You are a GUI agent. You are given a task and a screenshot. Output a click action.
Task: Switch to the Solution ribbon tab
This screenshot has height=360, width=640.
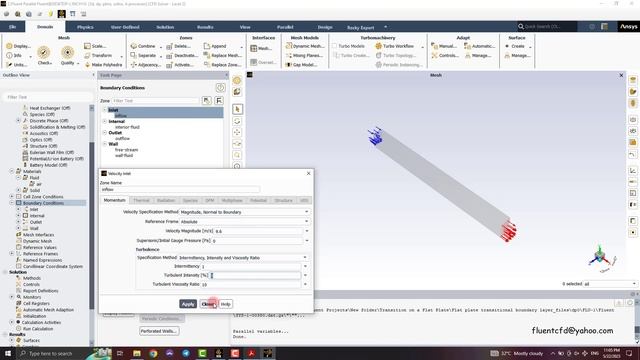165,27
